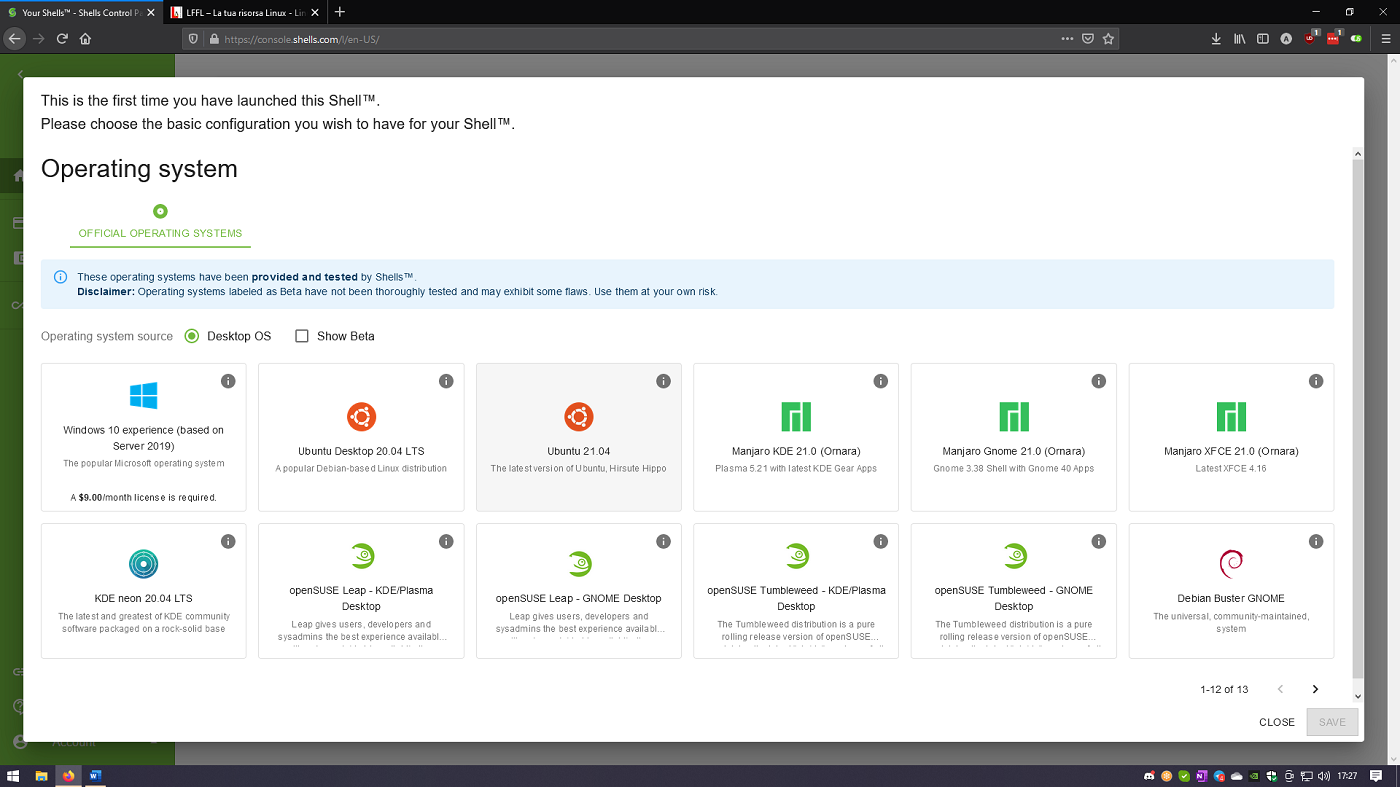This screenshot has width=1400, height=787.
Task: Open the page actions menu in address bar
Action: point(1067,38)
